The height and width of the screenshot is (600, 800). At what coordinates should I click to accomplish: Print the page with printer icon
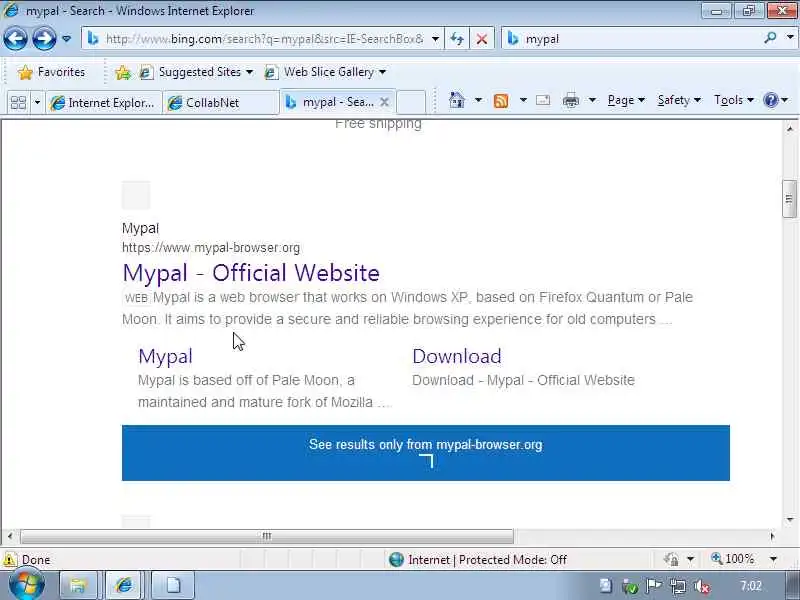tap(570, 101)
